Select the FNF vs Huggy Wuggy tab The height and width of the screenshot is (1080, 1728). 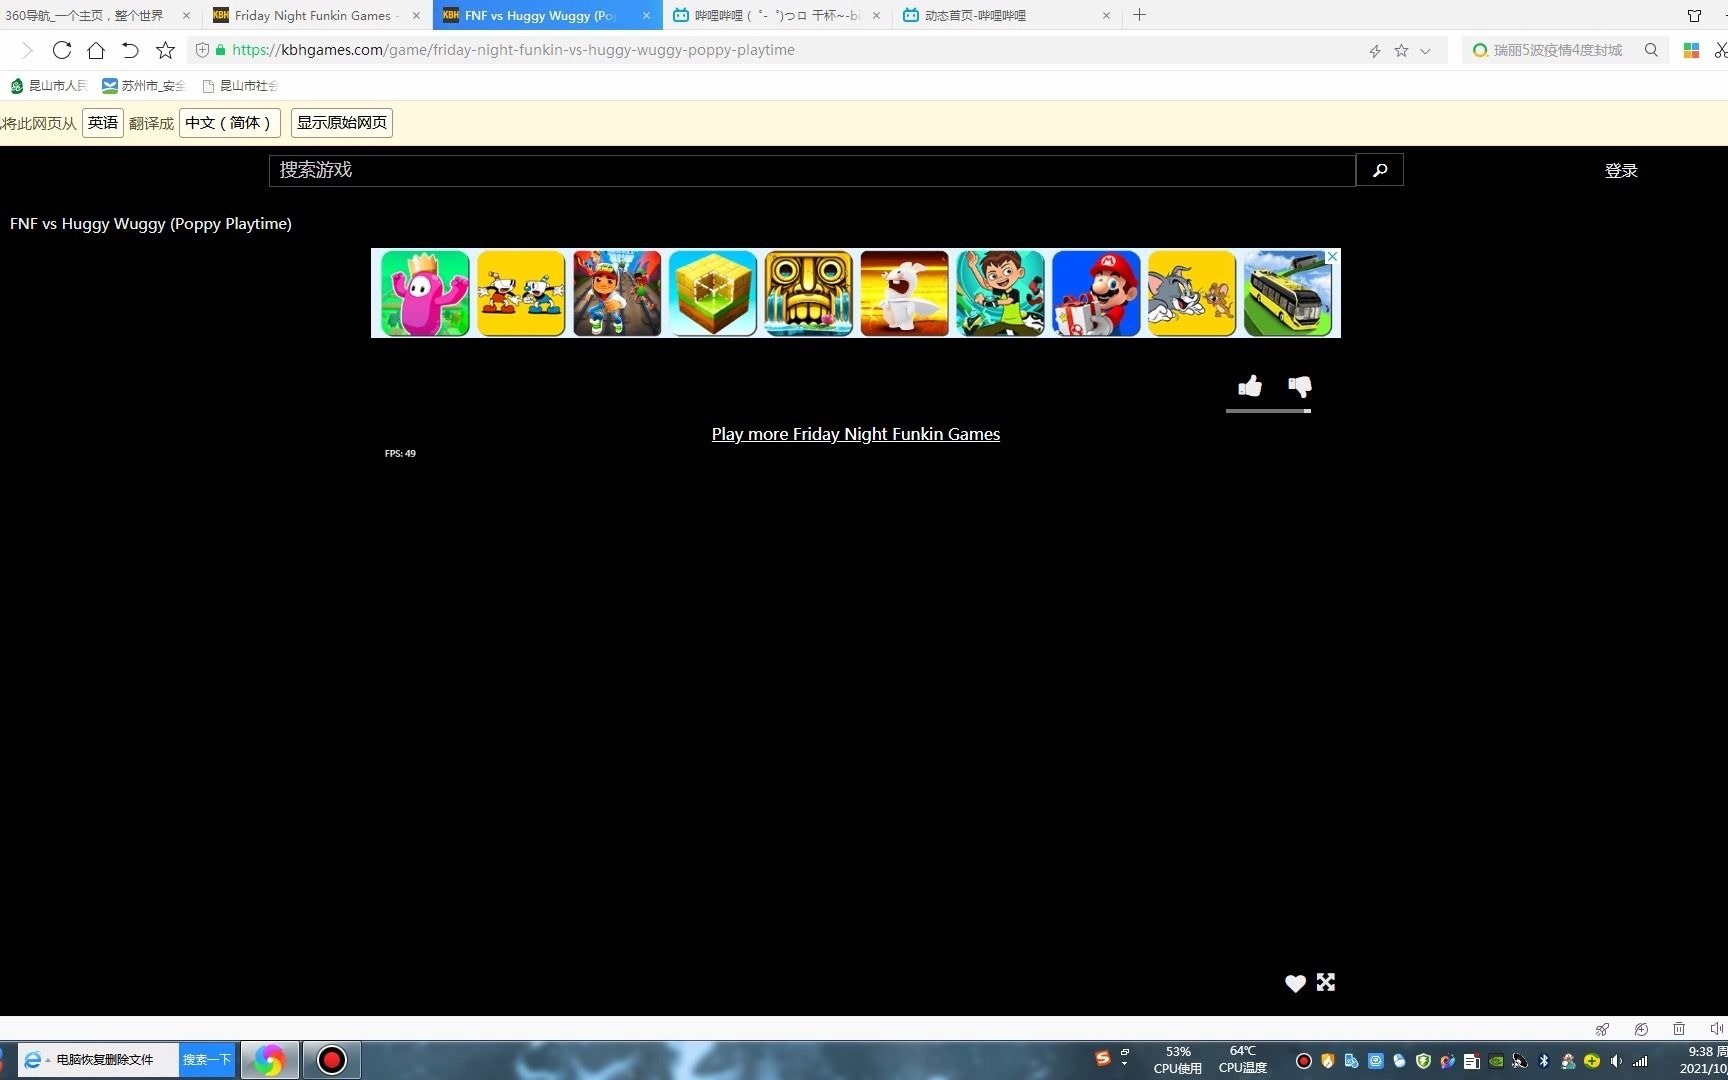(547, 15)
